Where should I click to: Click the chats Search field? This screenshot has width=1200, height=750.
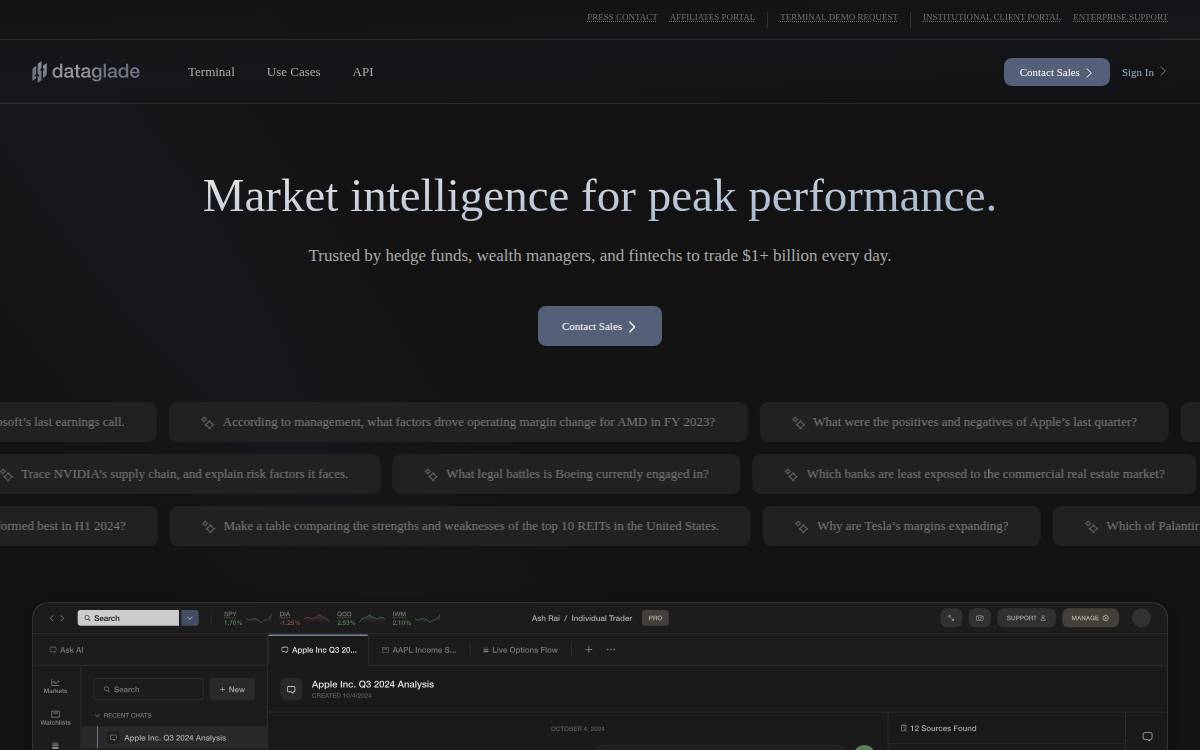coord(148,689)
